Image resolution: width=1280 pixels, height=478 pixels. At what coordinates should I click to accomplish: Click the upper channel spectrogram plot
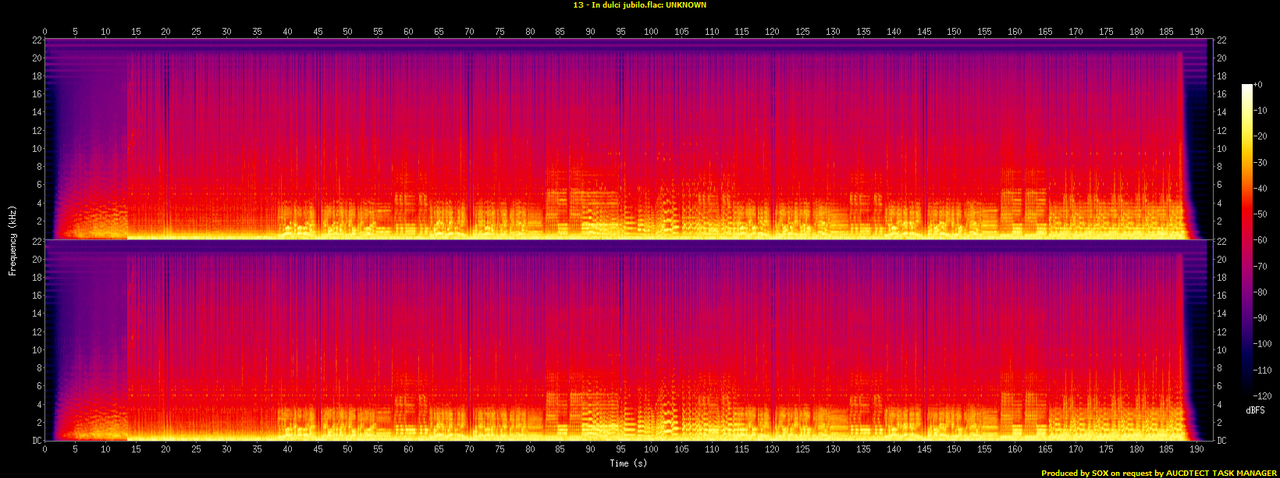tap(628, 139)
